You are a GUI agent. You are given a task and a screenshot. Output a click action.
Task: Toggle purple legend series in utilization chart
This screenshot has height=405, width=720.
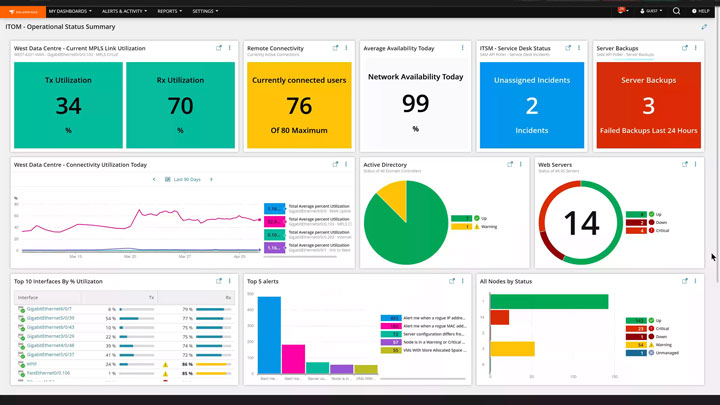pos(275,248)
